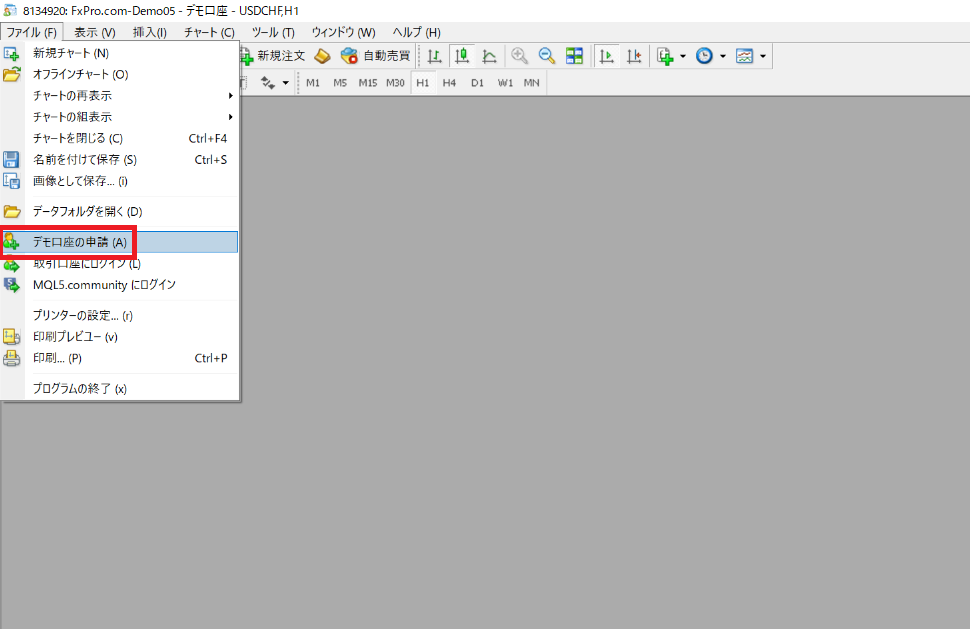Open the periodicity clock dropdown arrow
970x629 pixels.
pos(723,56)
